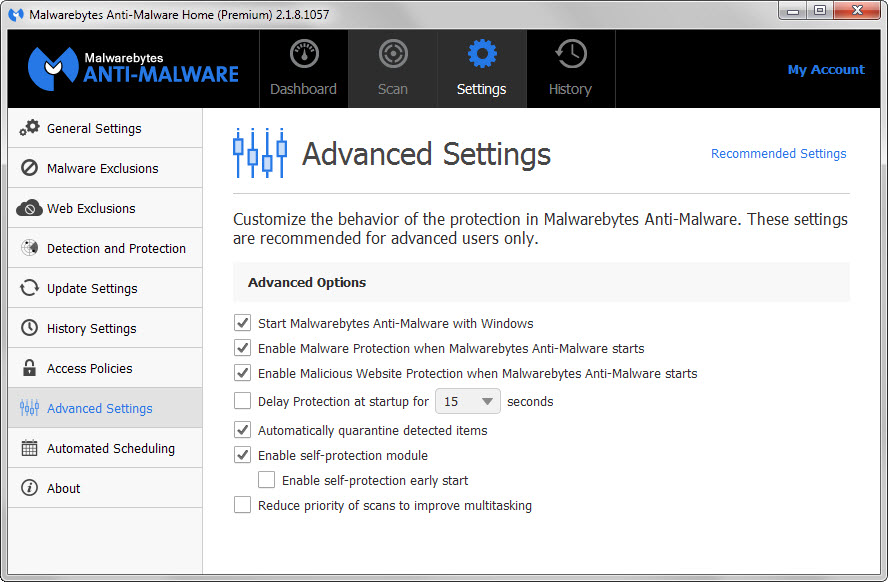Click the History clock icon
Image resolution: width=888 pixels, height=582 pixels.
click(x=571, y=54)
